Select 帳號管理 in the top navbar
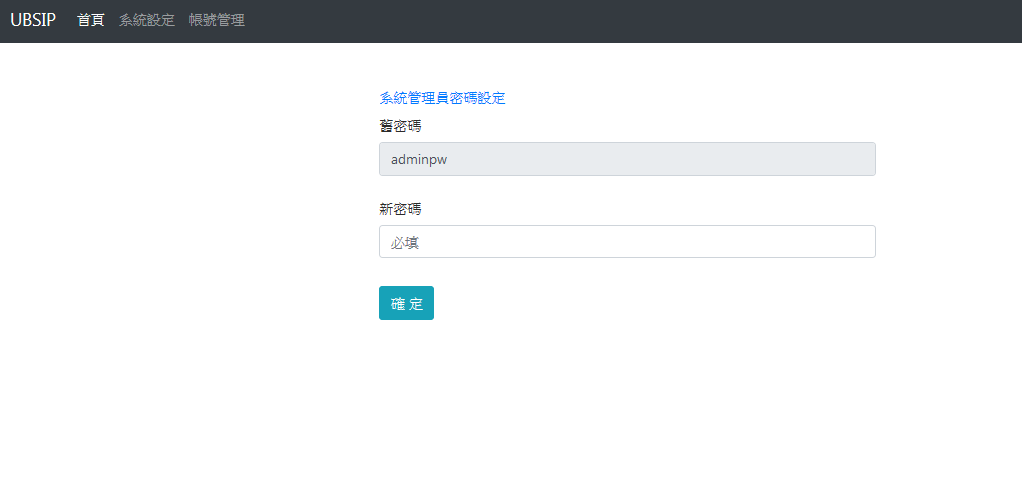 click(x=216, y=20)
